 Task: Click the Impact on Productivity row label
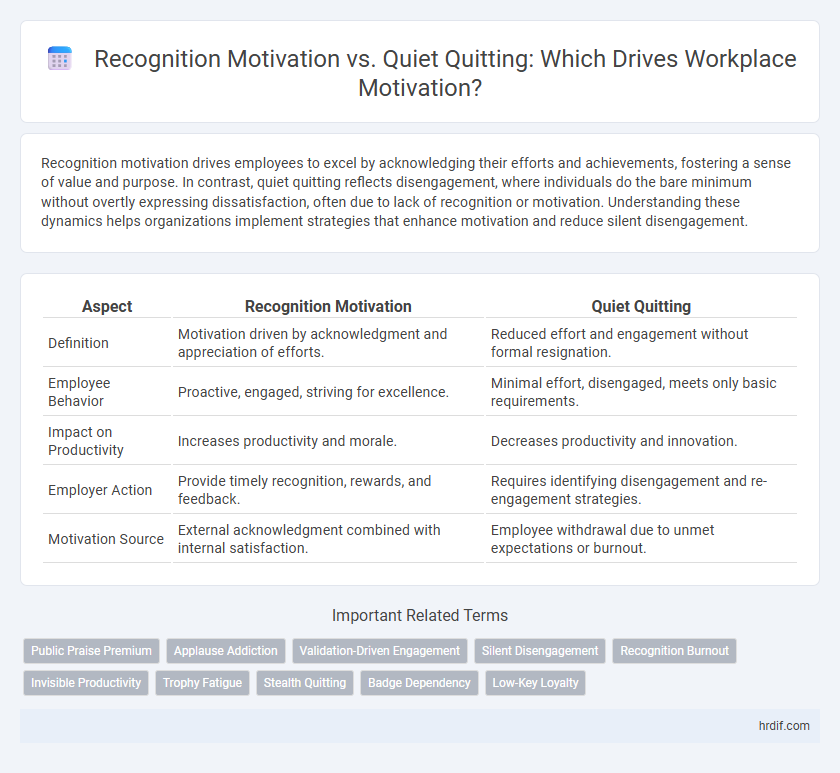[86, 441]
